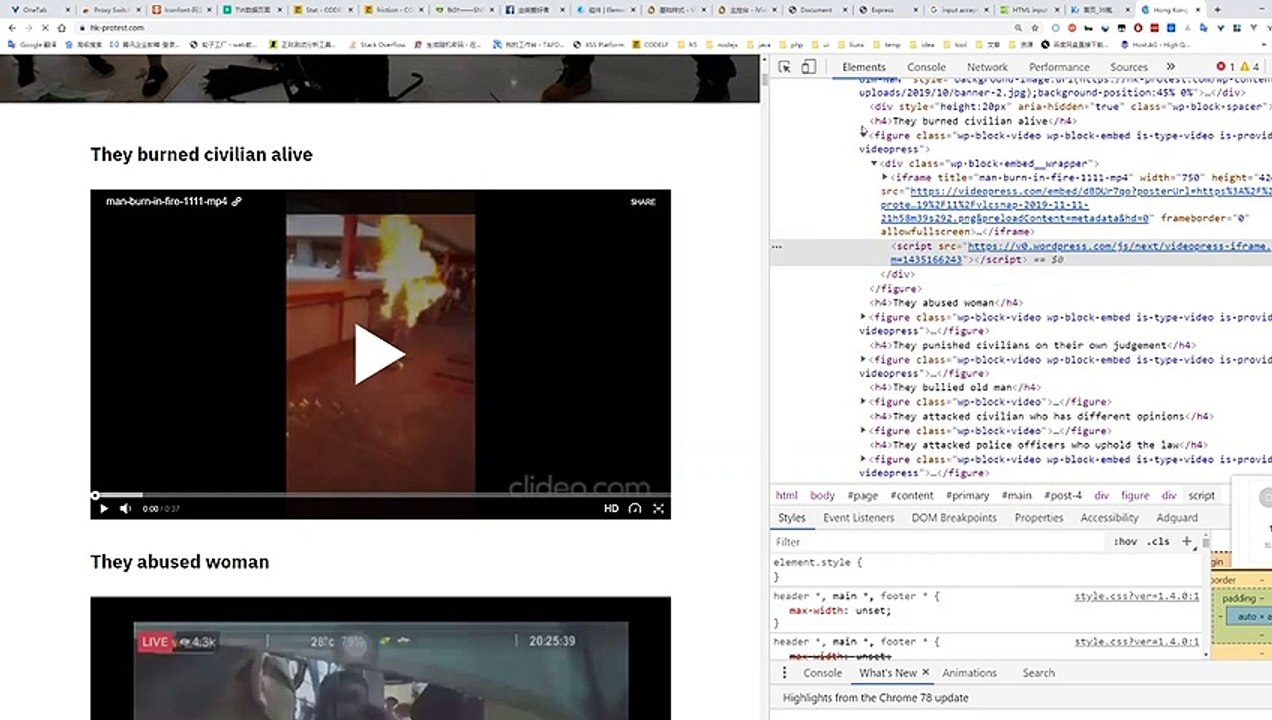Screen dimensions: 1272x720
Task: Toggle the device toolbar icon
Action: coord(809,67)
